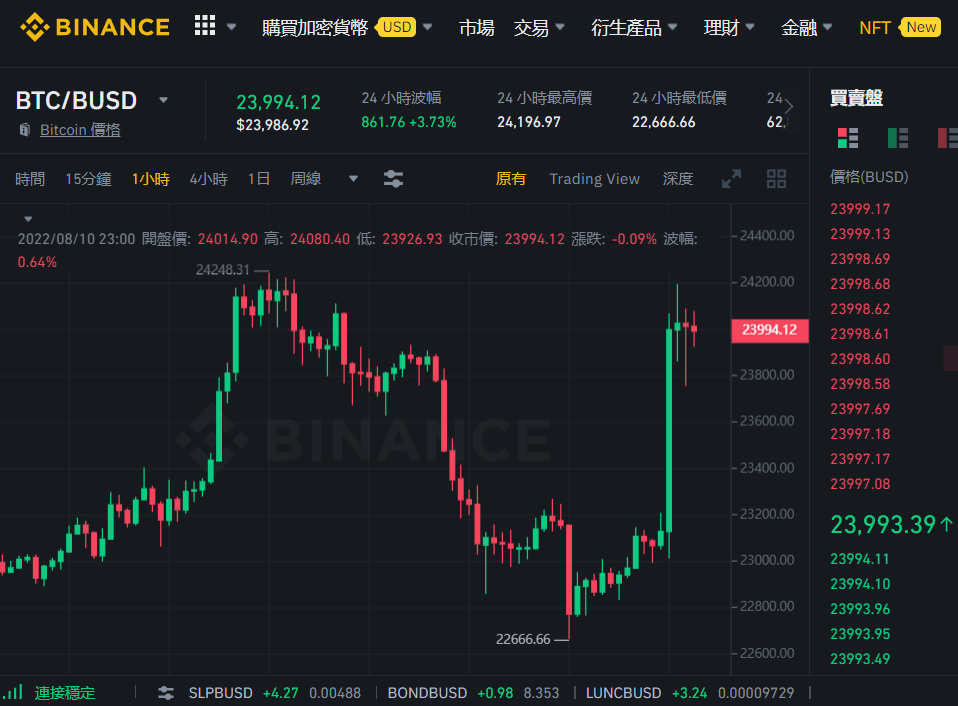Open the NFT page link
This screenshot has width=958, height=706.
875,27
